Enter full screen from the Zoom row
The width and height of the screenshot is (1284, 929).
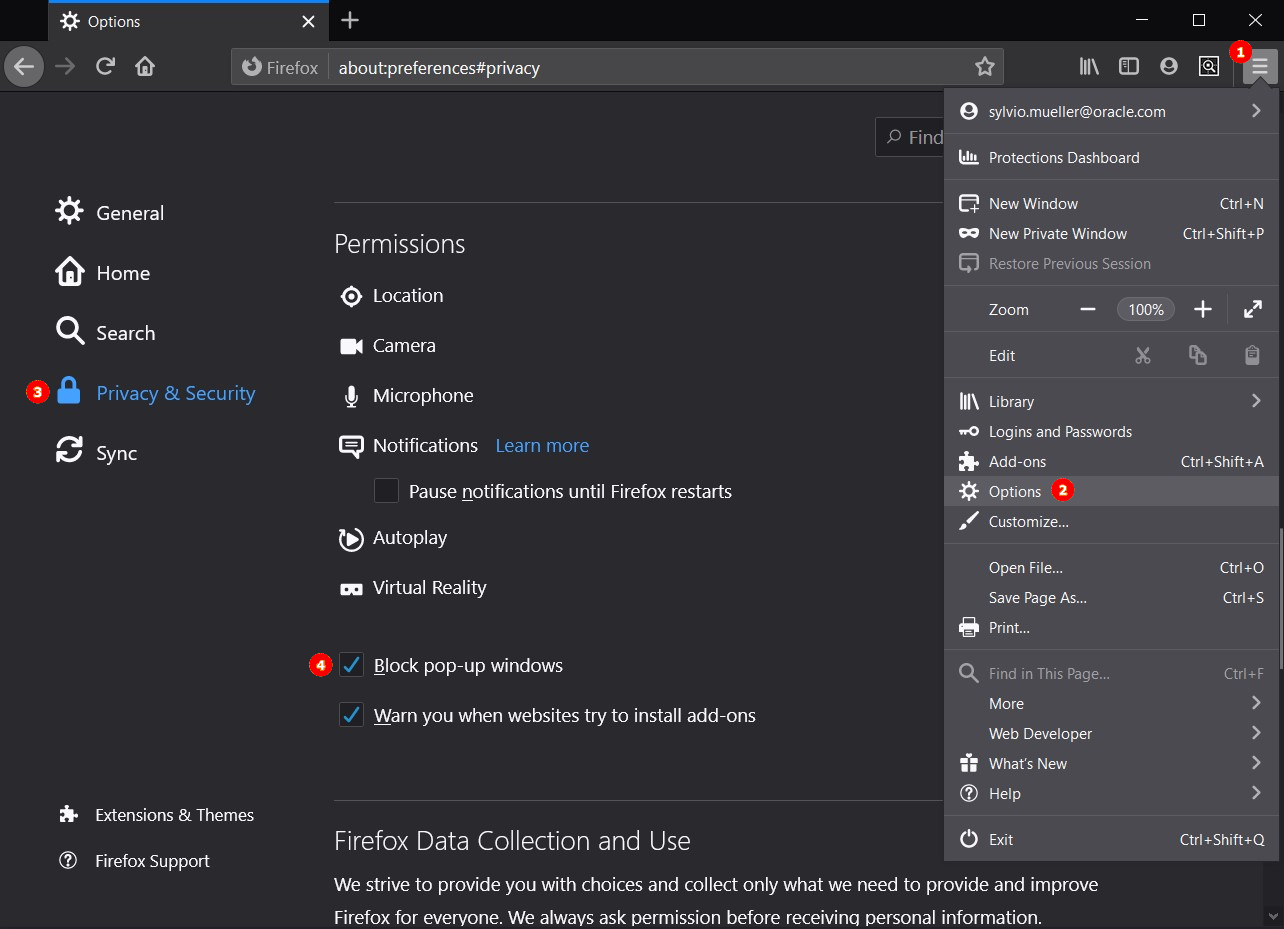[1252, 310]
